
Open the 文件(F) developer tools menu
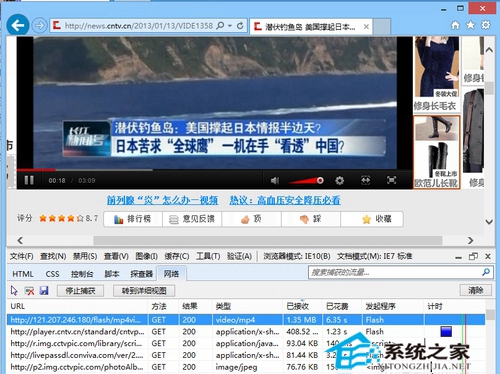(22, 256)
